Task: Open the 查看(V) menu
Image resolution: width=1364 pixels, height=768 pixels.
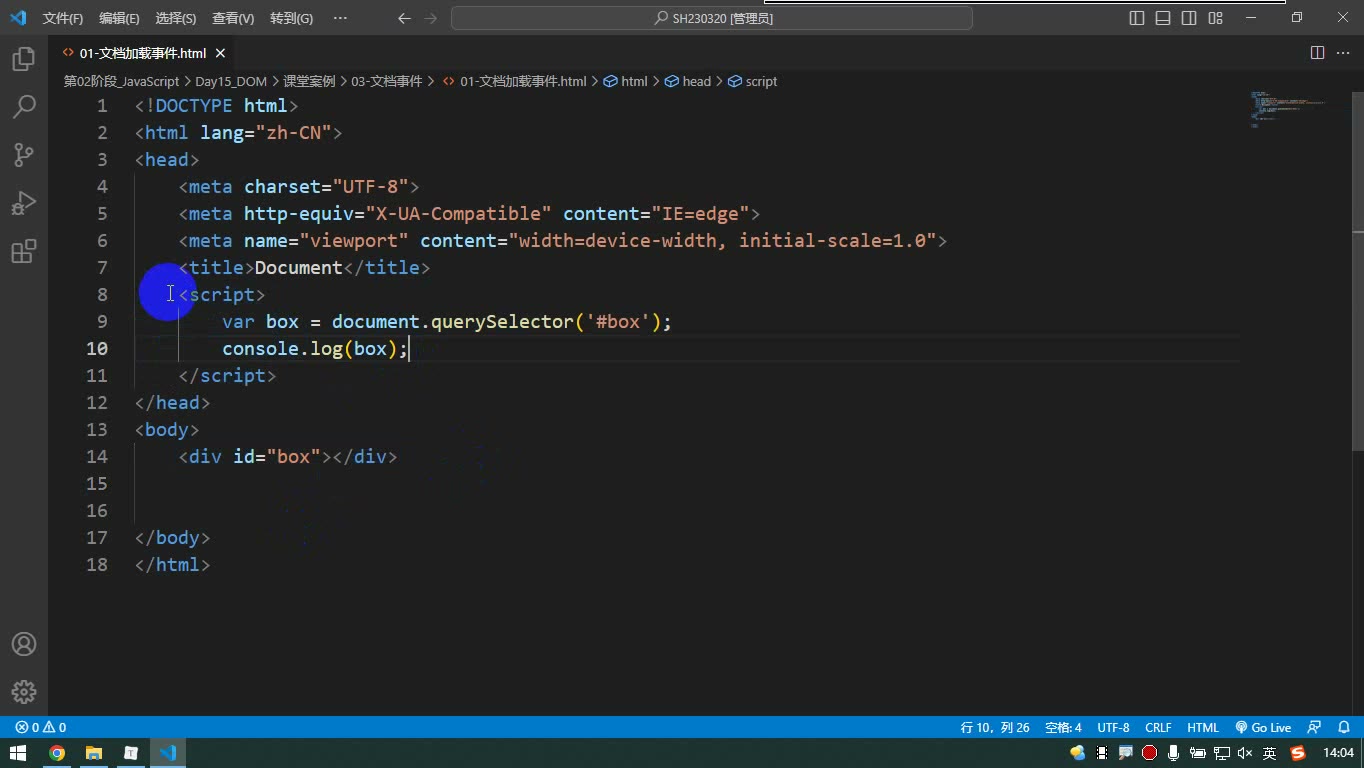Action: [233, 18]
